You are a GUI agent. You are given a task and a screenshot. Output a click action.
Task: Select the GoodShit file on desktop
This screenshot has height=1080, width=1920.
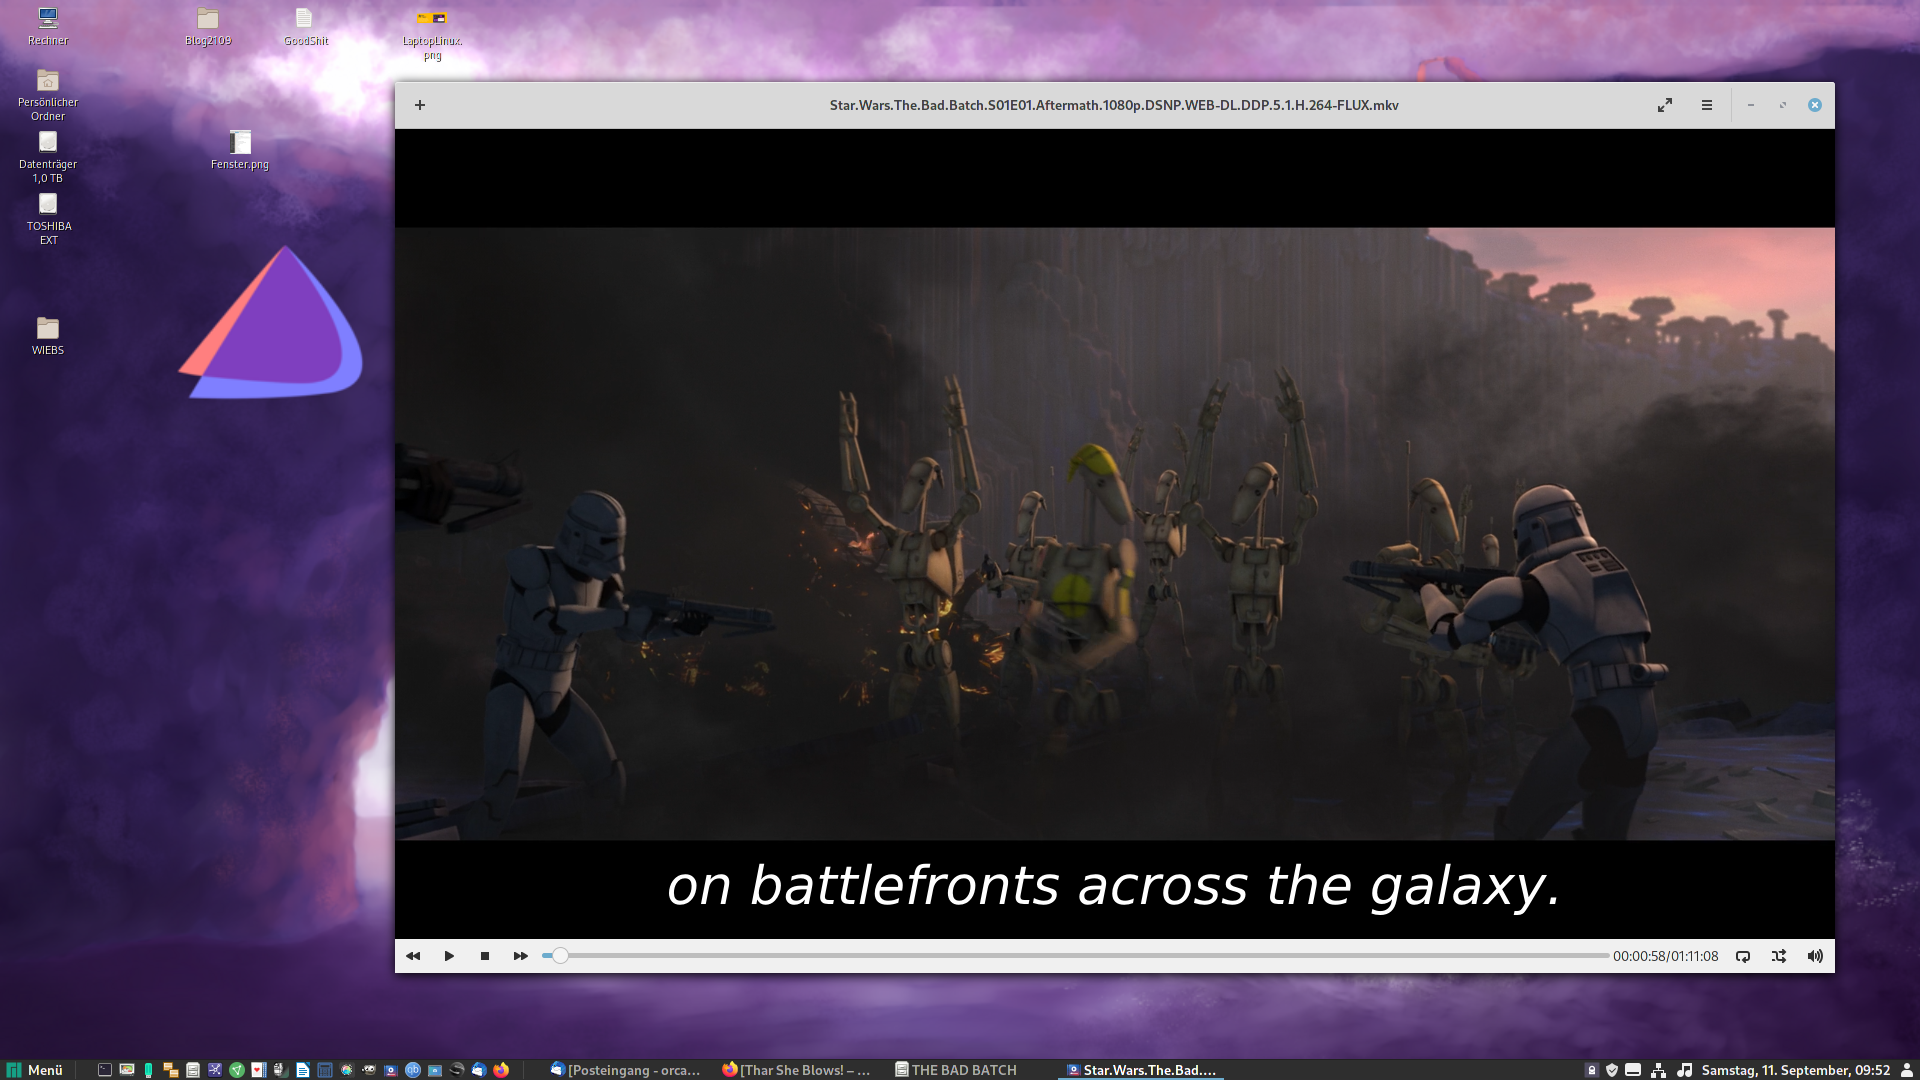click(305, 26)
